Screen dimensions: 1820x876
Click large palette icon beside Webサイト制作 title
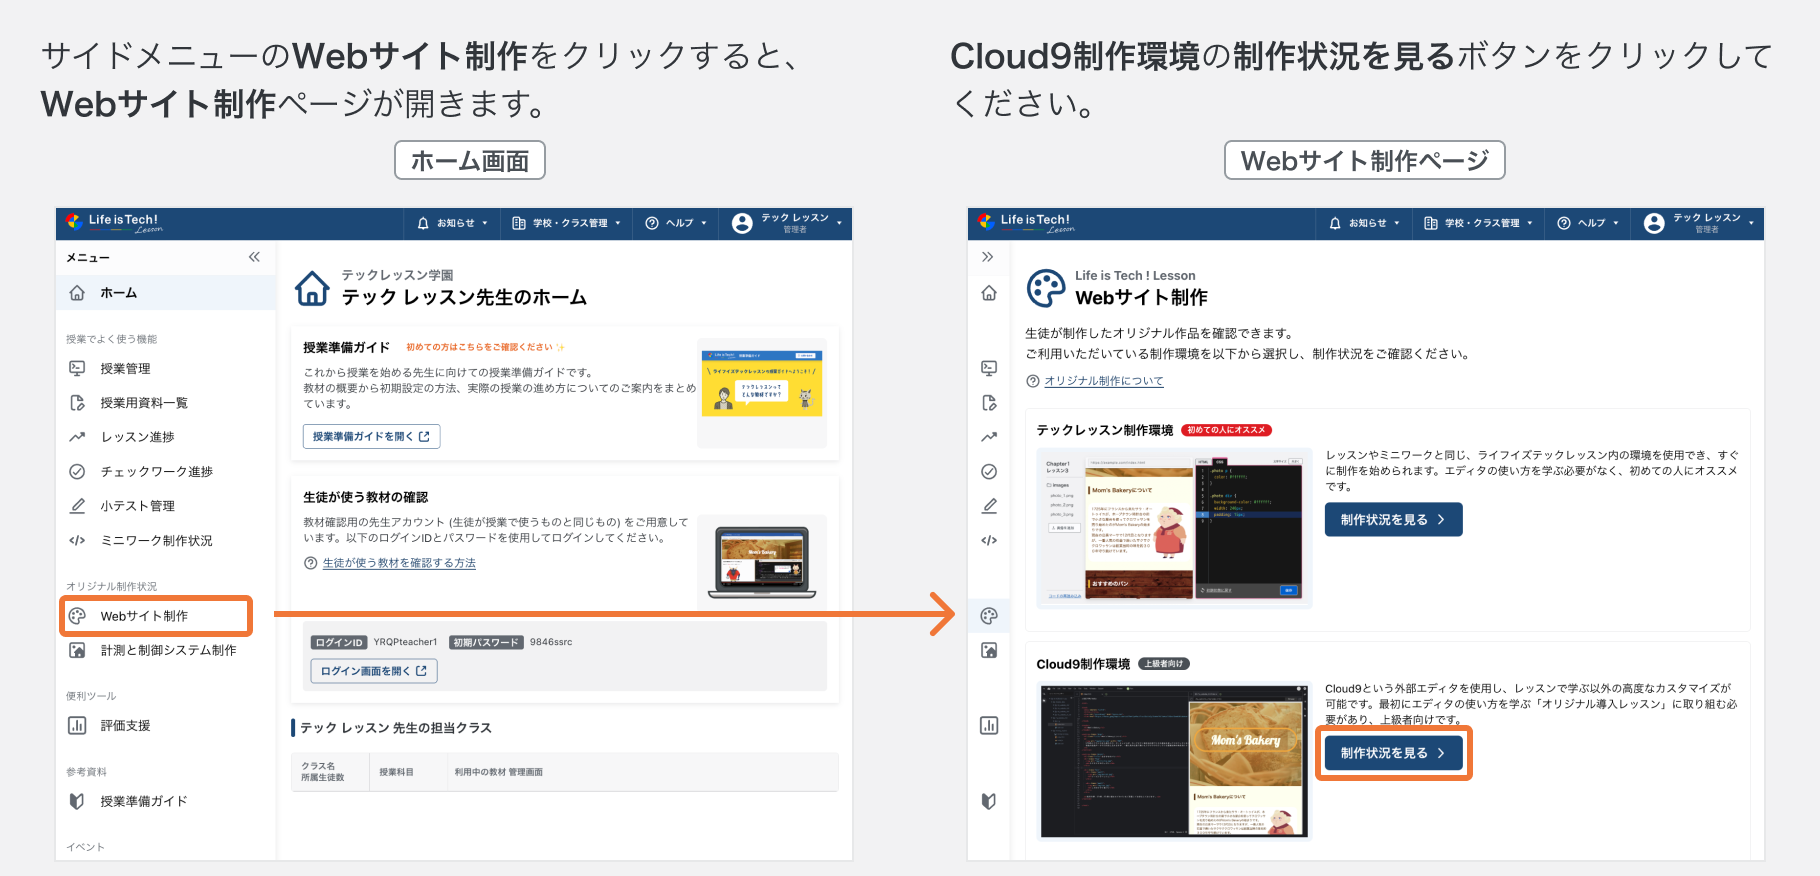(x=1046, y=288)
